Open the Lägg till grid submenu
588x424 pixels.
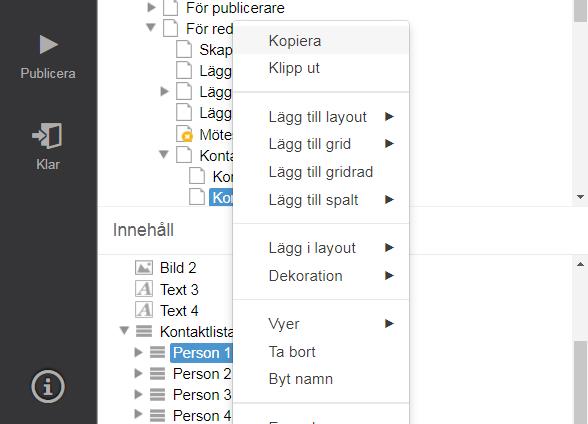(x=321, y=144)
